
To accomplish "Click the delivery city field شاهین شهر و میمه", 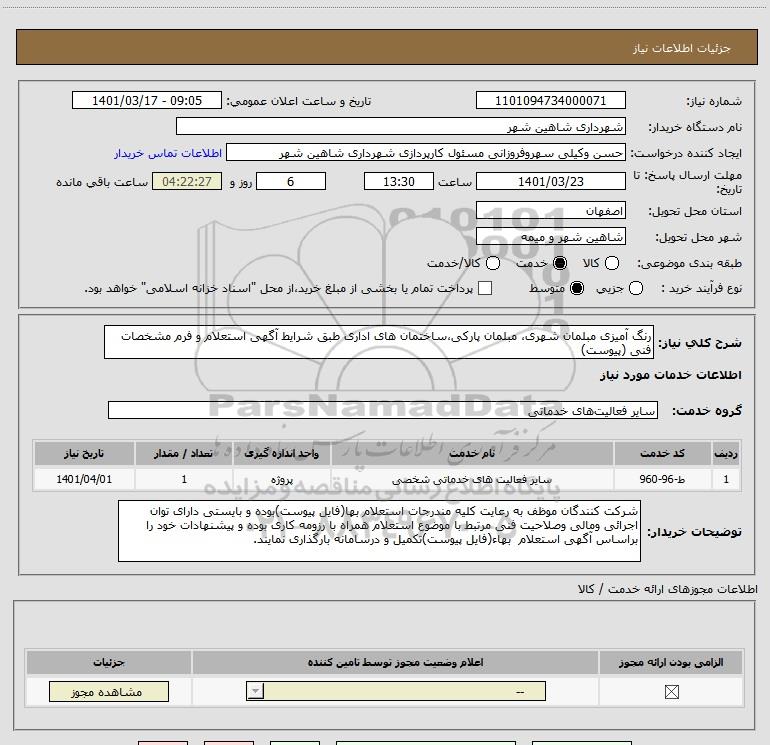I will [550, 237].
